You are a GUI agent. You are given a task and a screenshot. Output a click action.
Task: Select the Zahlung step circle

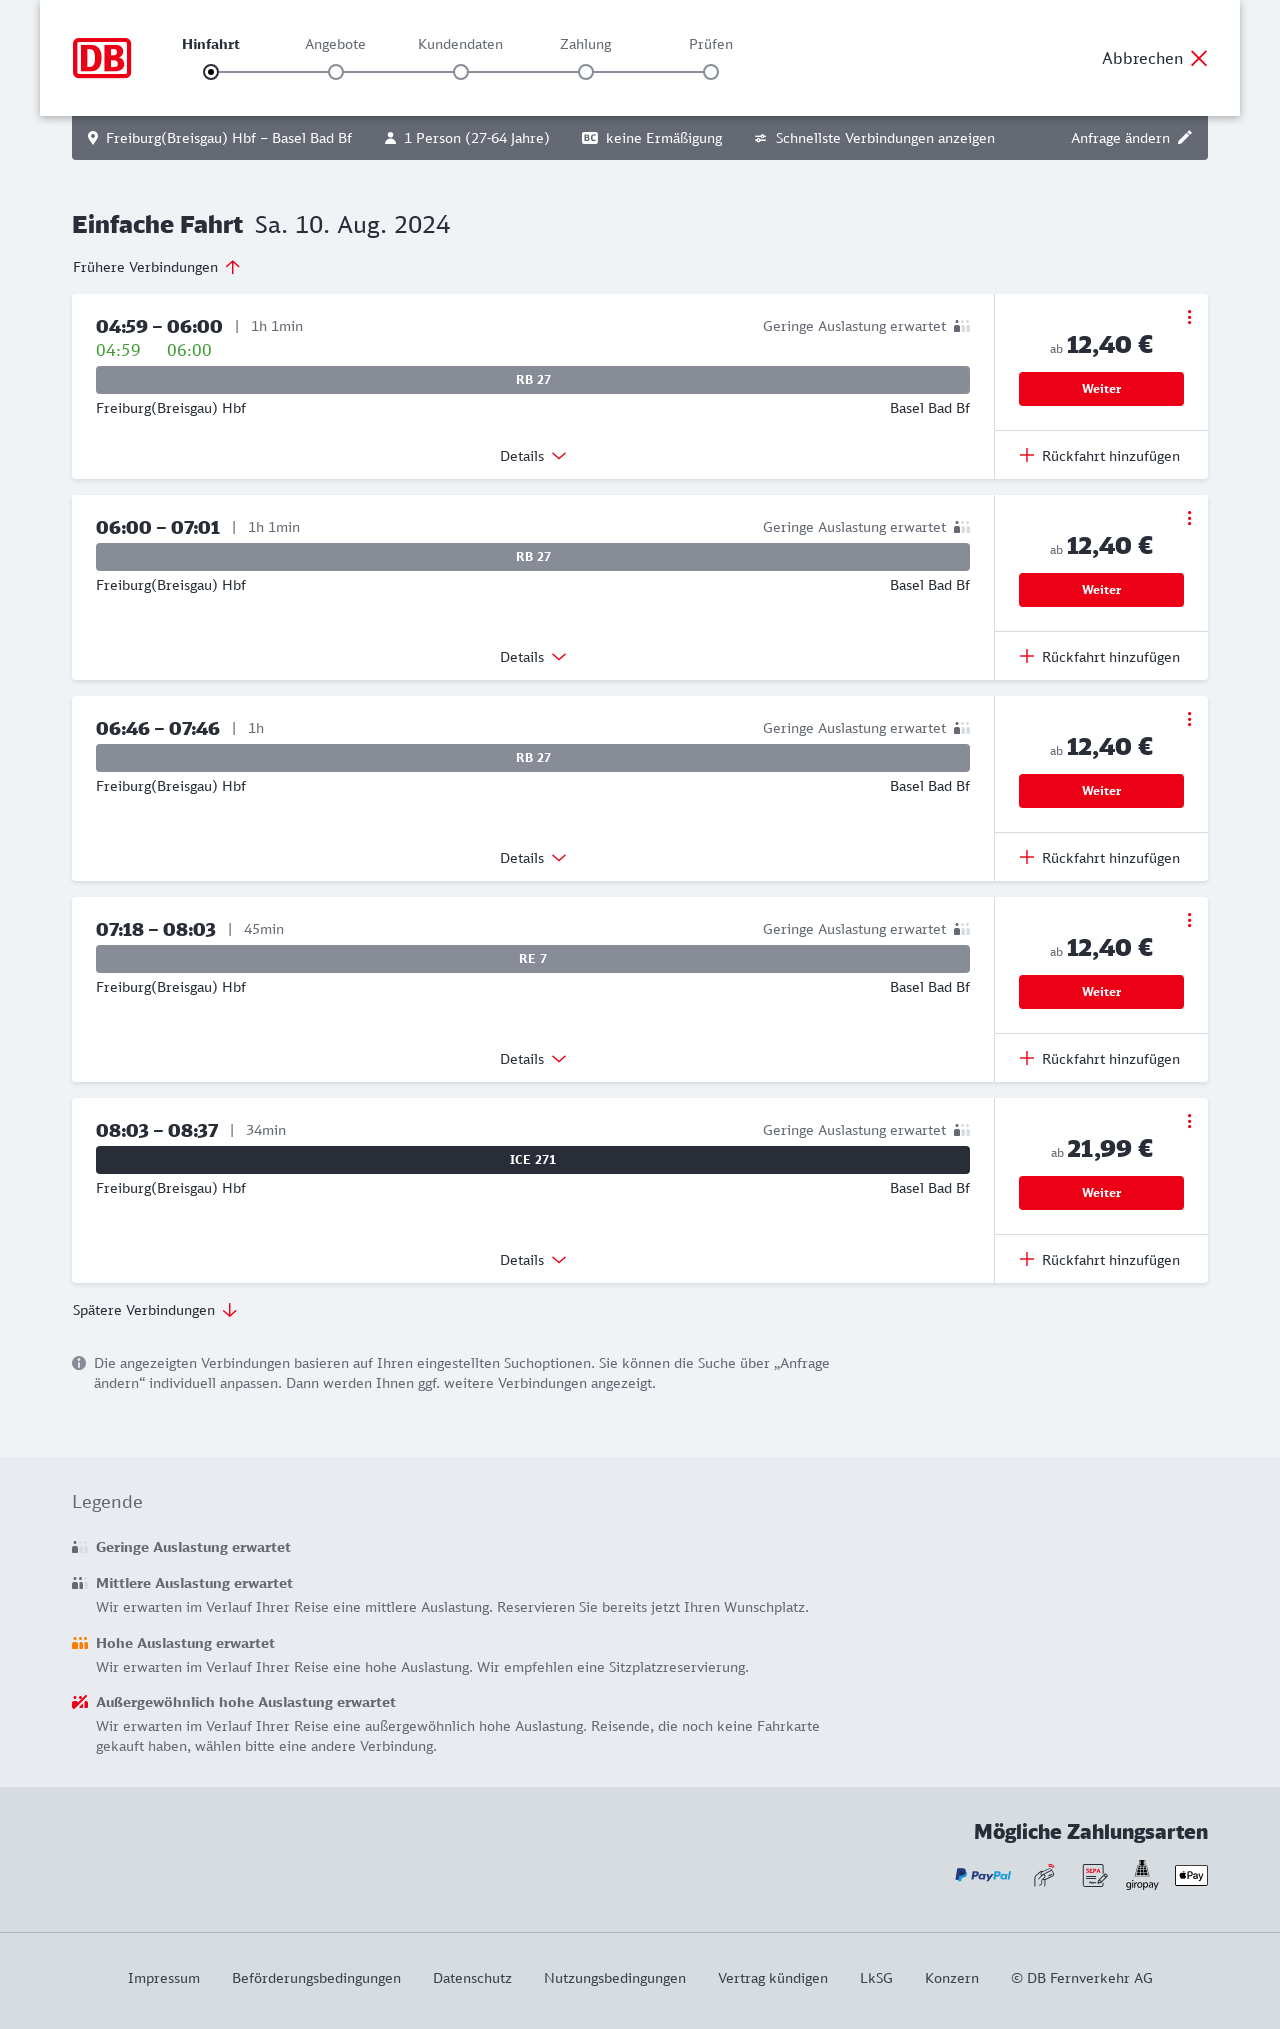click(586, 72)
